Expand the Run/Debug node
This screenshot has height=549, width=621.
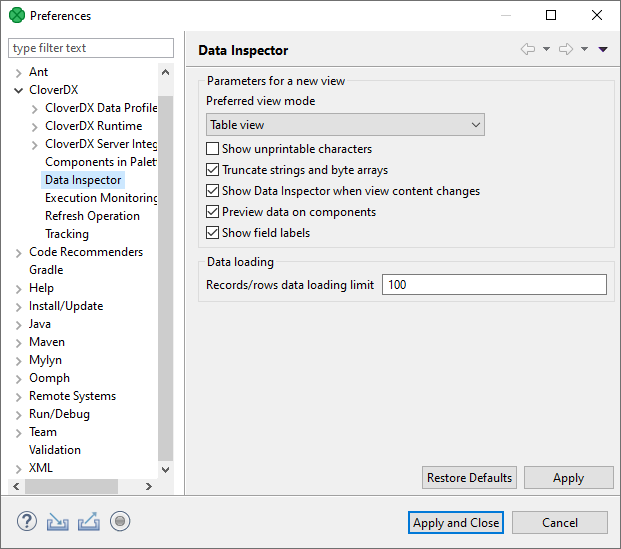click(x=19, y=415)
